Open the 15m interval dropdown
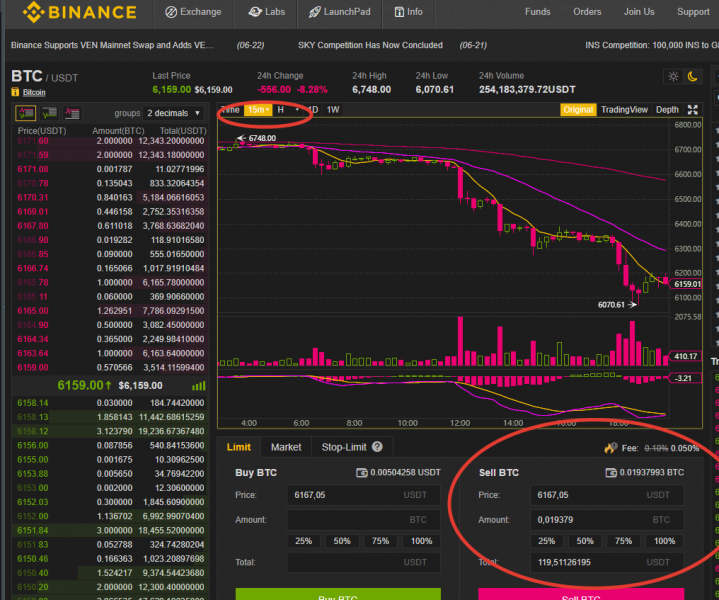 click(258, 110)
